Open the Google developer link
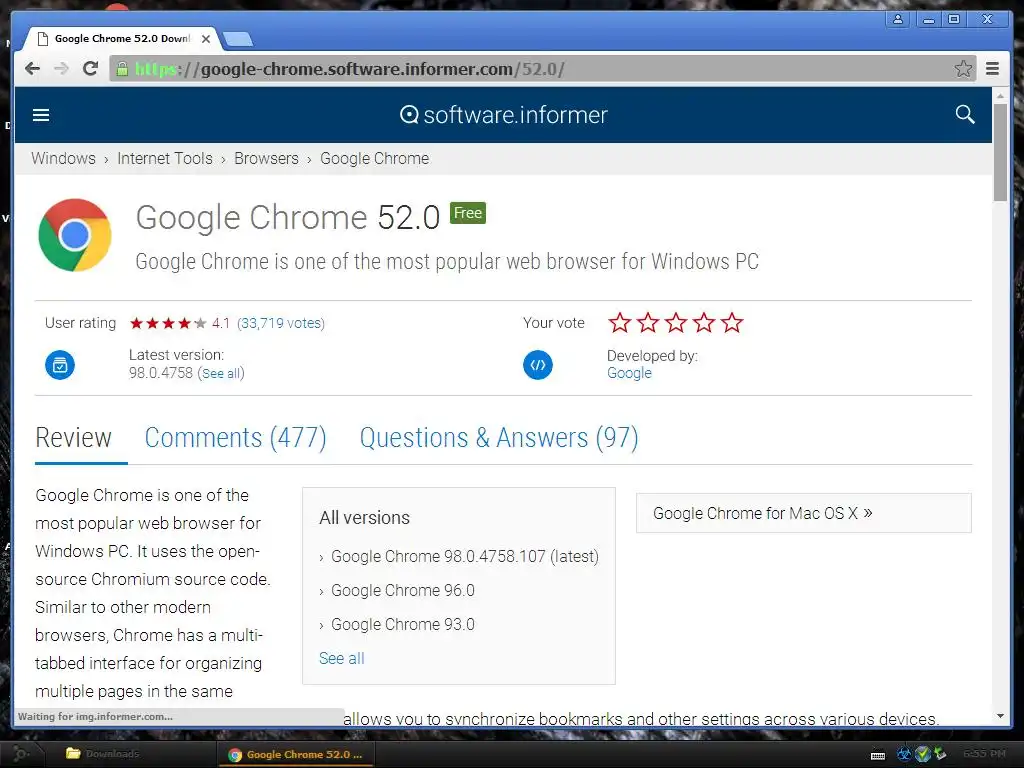1024x768 pixels. coord(630,373)
